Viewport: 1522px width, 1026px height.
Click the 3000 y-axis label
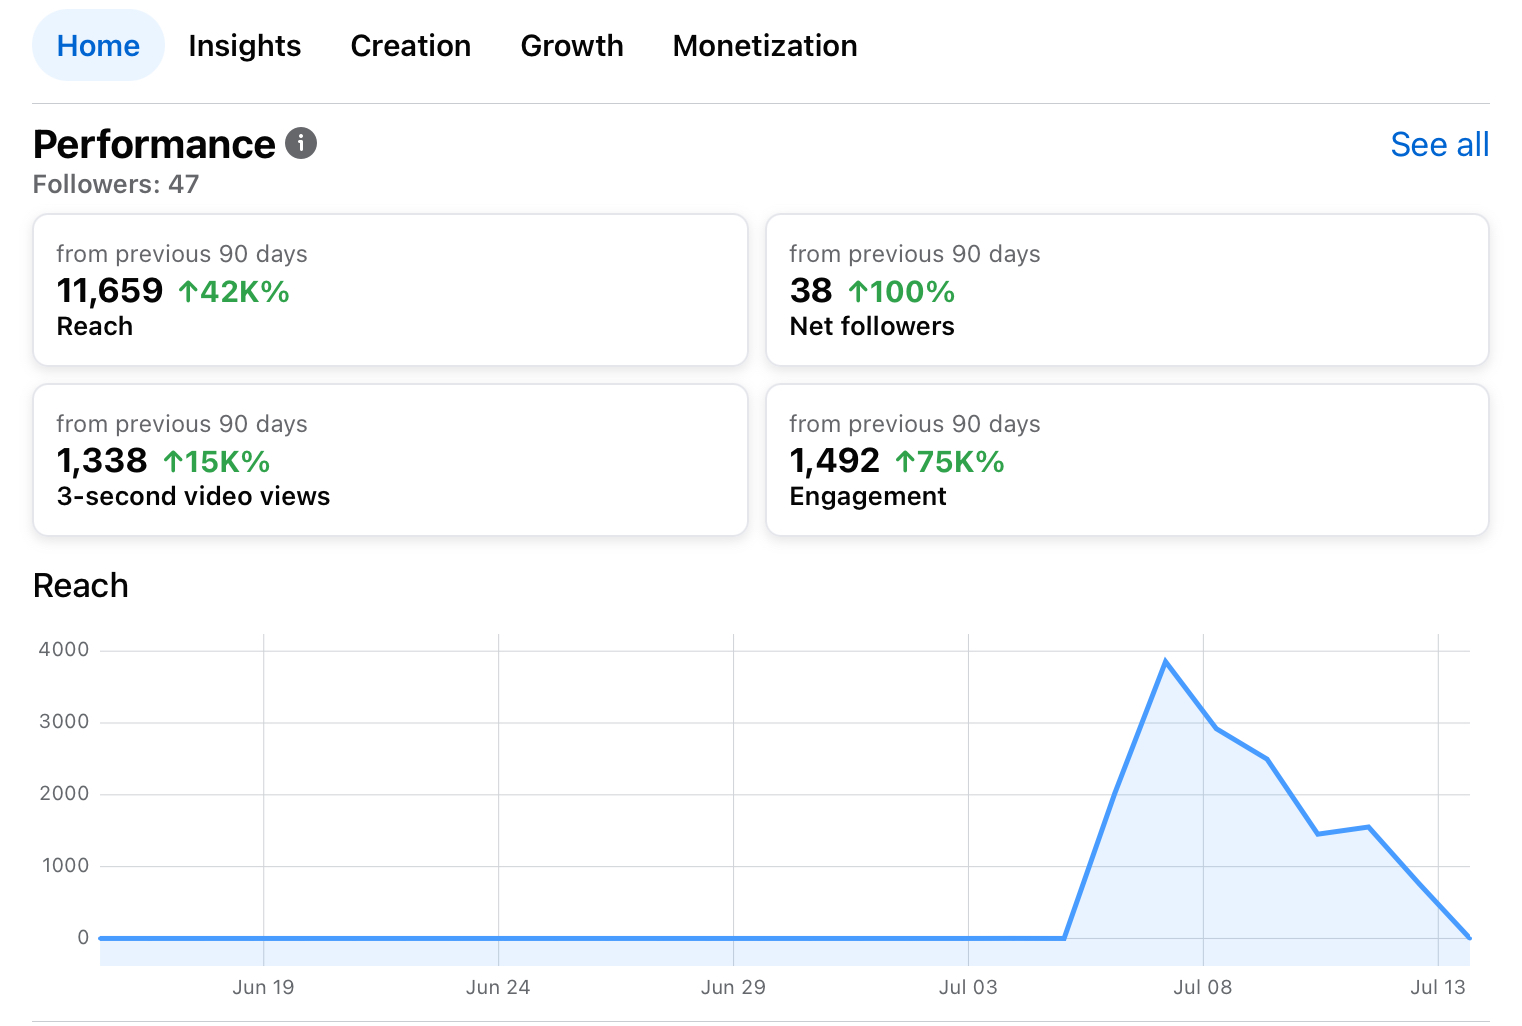coord(64,722)
